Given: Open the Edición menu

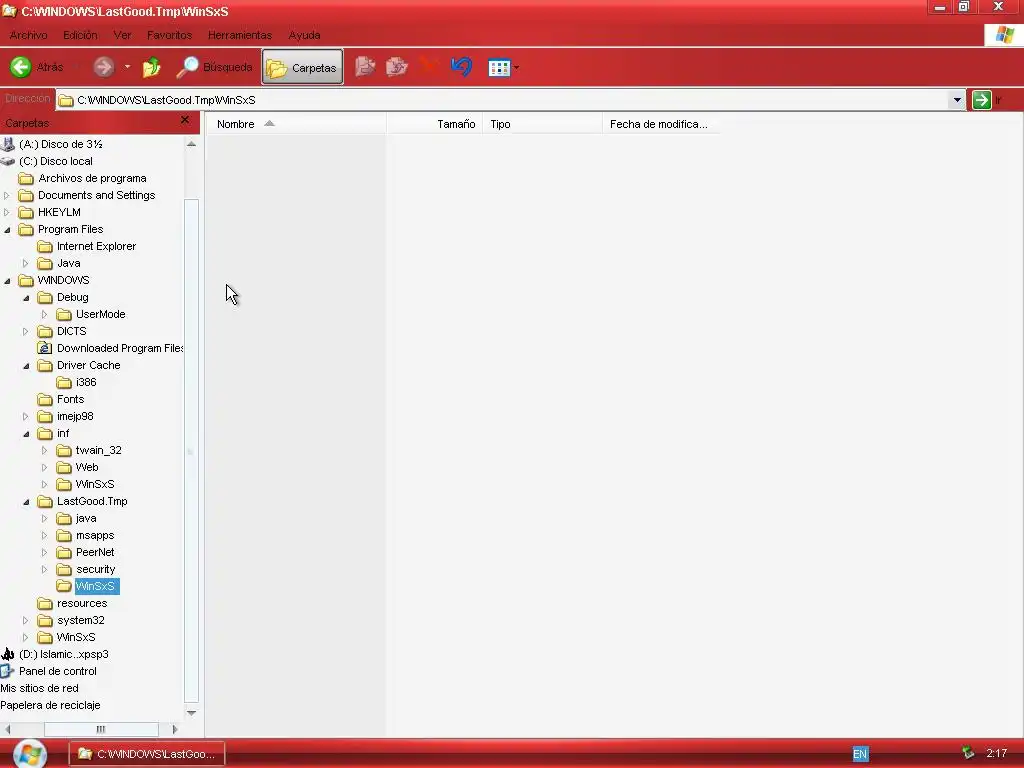Looking at the screenshot, I should point(80,35).
